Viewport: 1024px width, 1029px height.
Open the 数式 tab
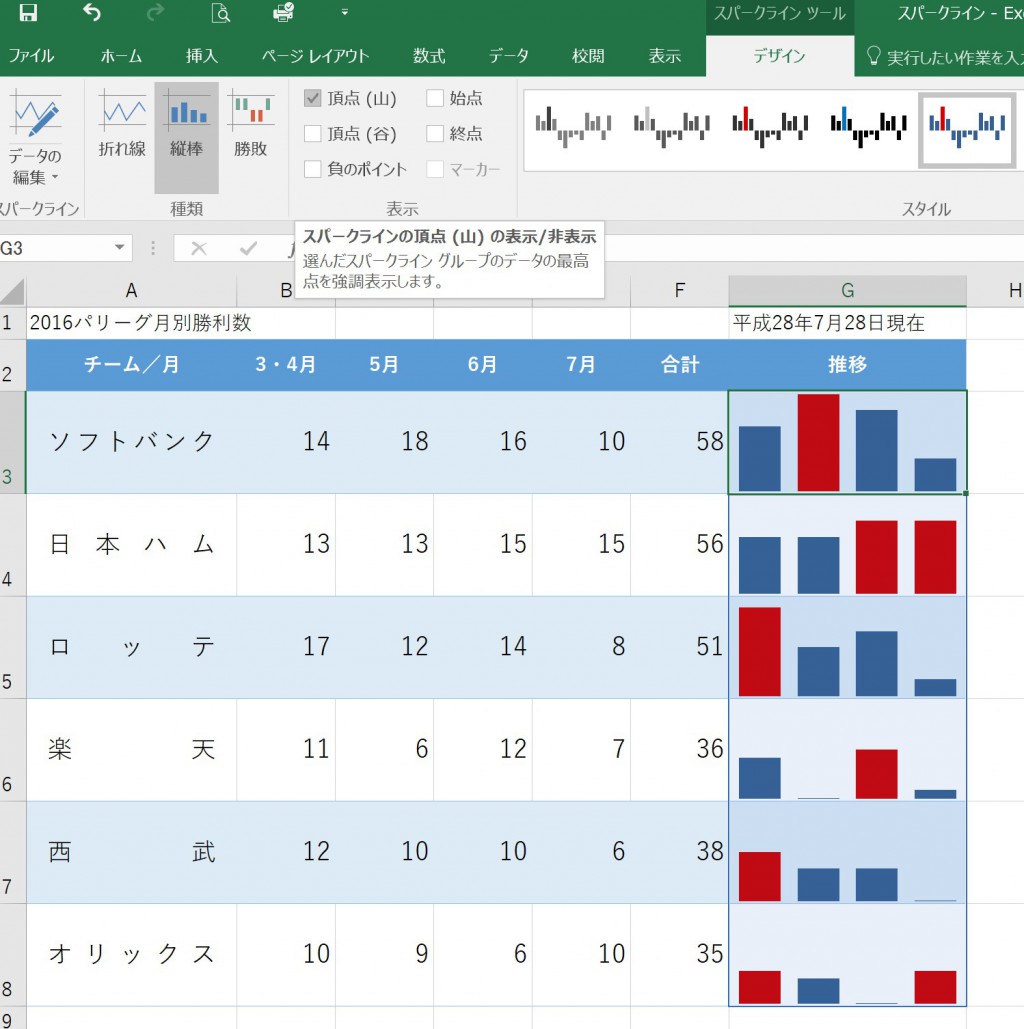(429, 56)
